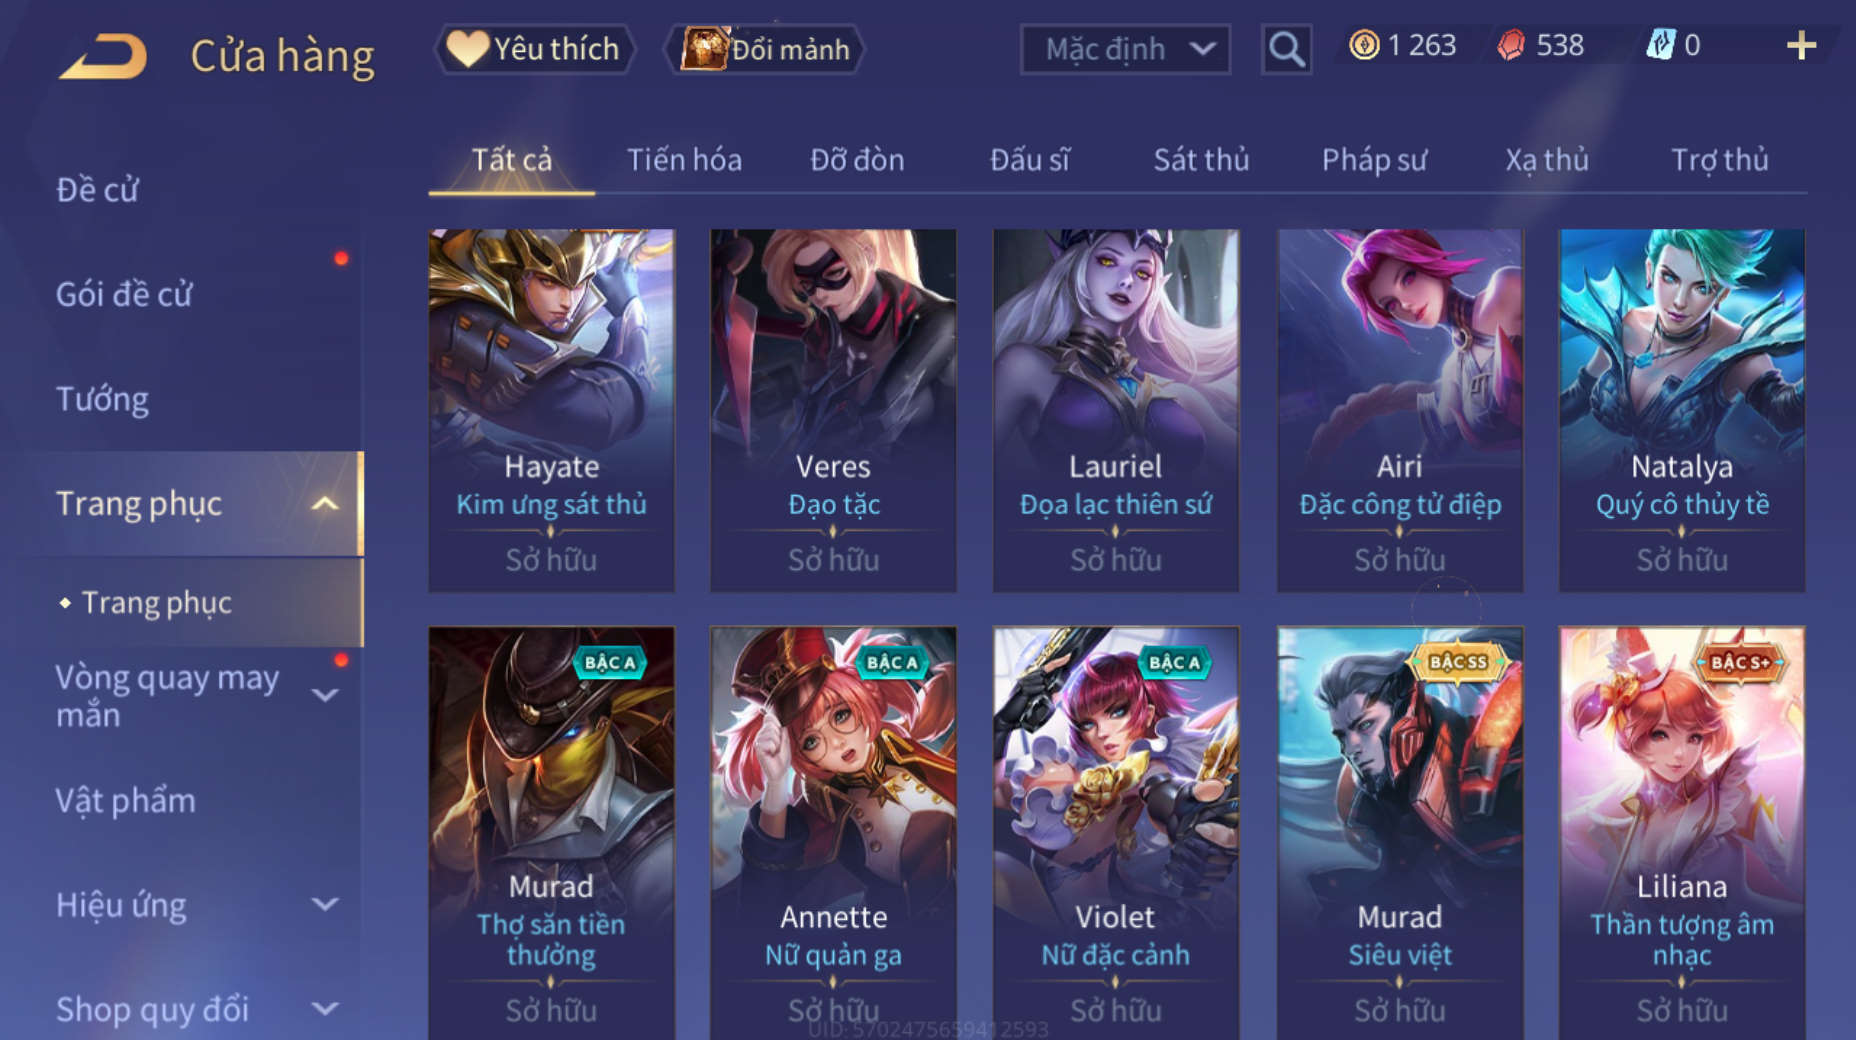The image size is (1856, 1040).
Task: Open the Mặc định sort dropdown
Action: pos(1125,49)
